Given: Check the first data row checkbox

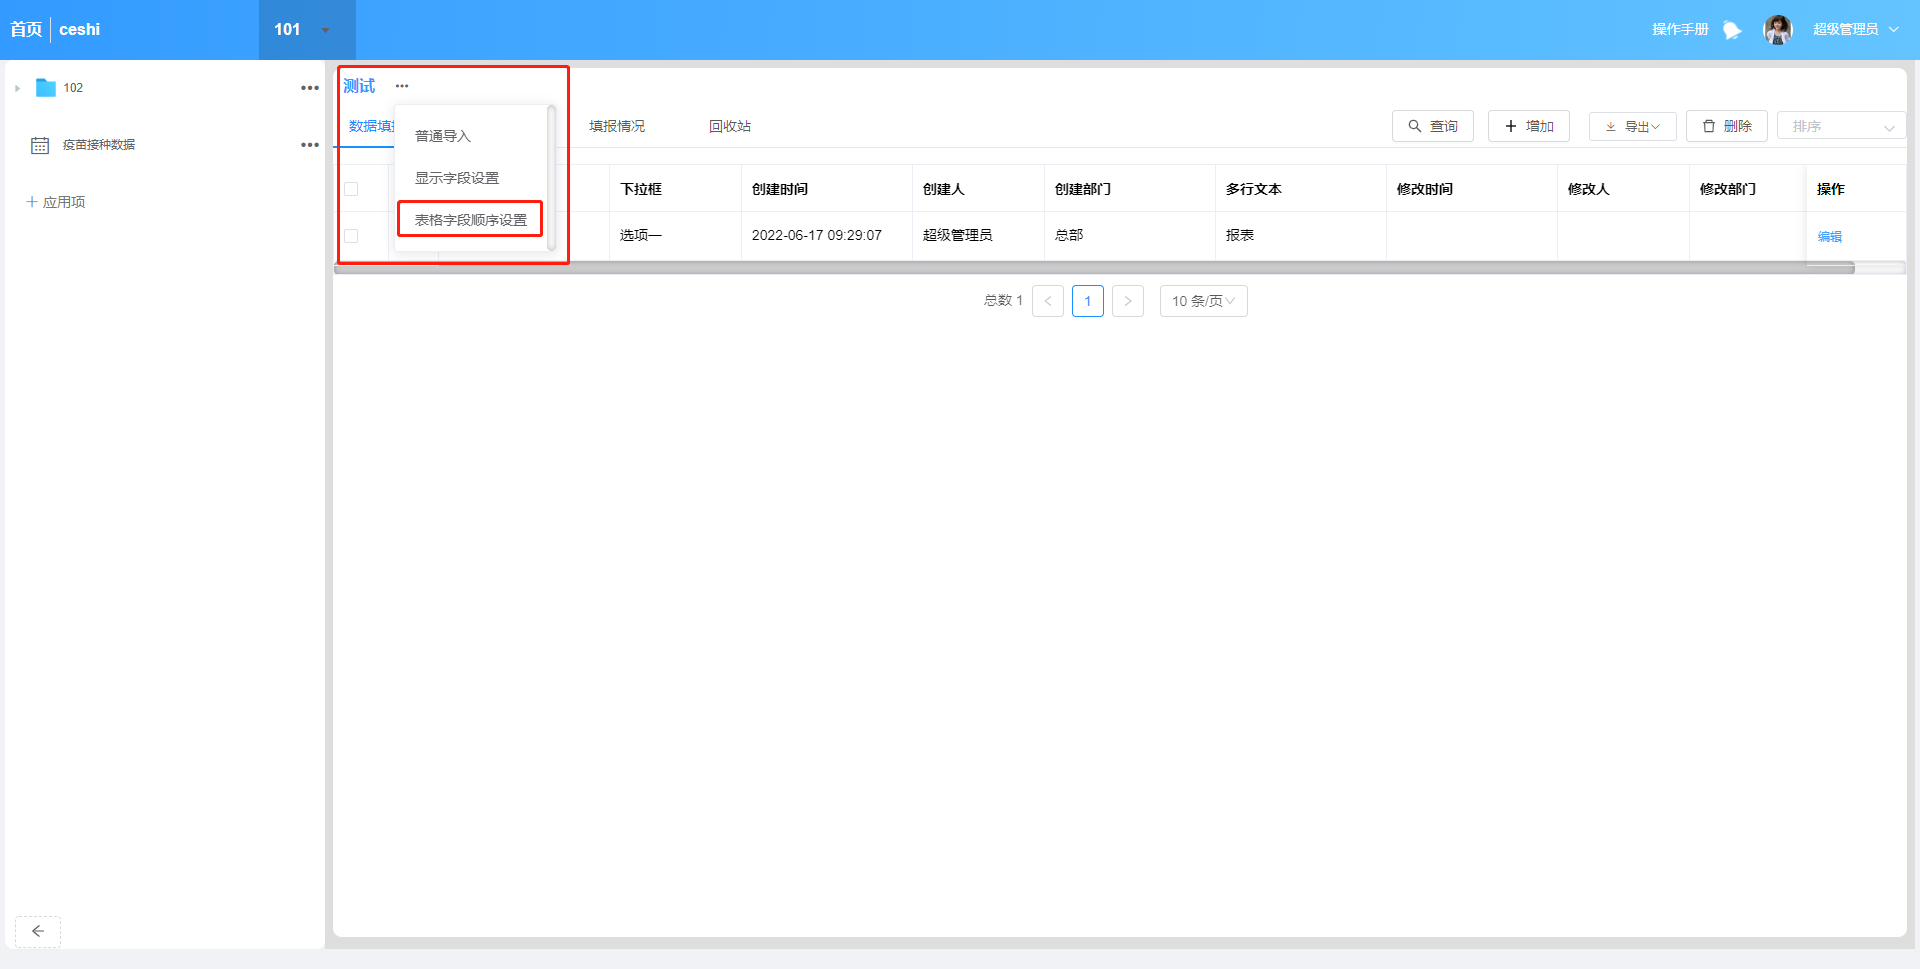Looking at the screenshot, I should [351, 236].
